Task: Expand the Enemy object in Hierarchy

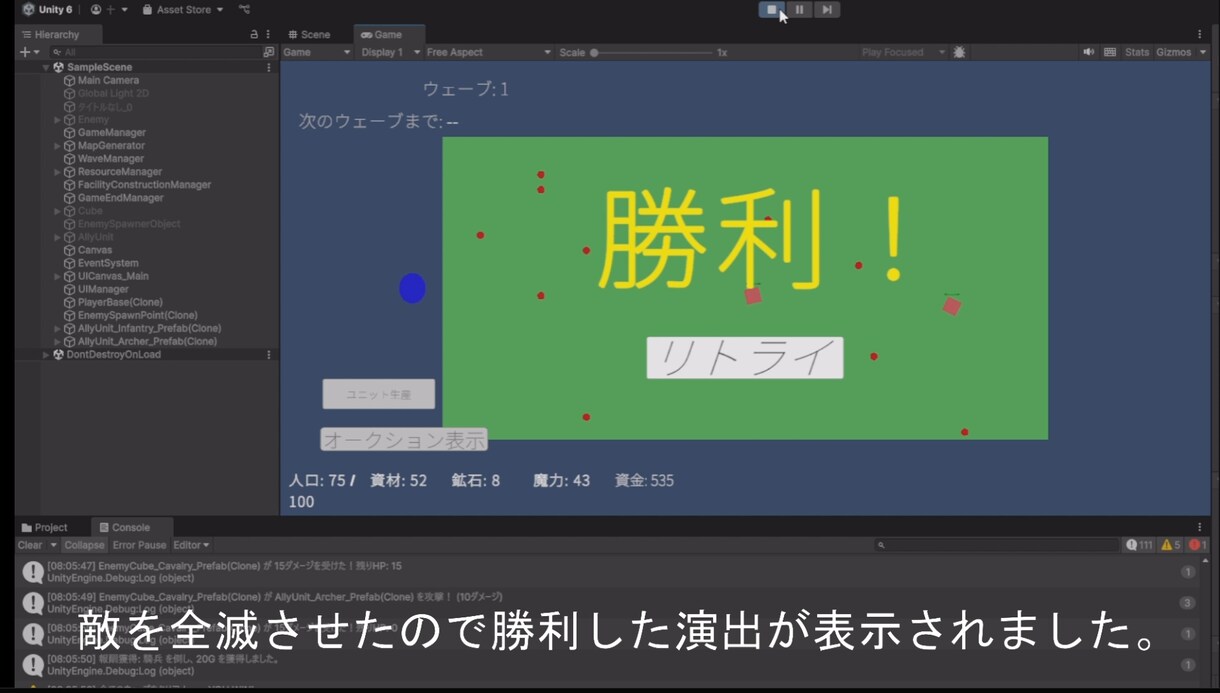Action: pos(58,119)
